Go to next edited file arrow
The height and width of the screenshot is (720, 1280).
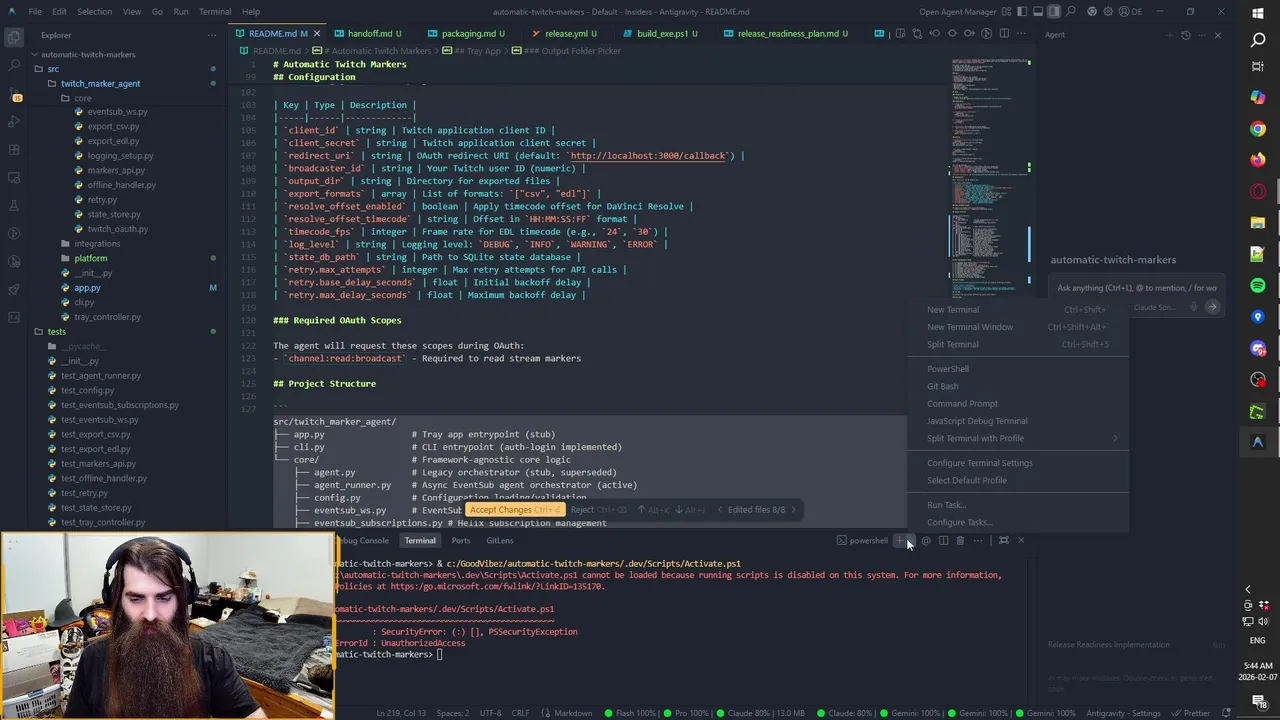click(x=794, y=510)
